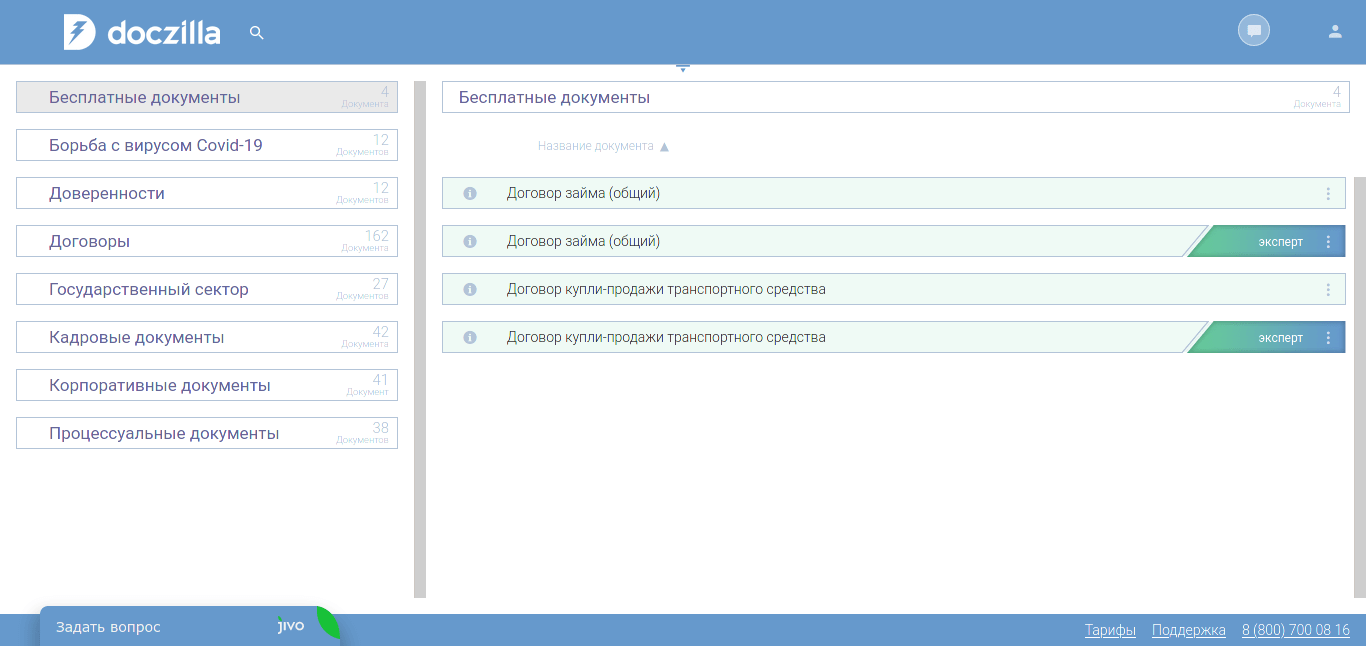This screenshot has height=646, width=1366.
Task: Click the doczilla logo
Action: tap(142, 32)
